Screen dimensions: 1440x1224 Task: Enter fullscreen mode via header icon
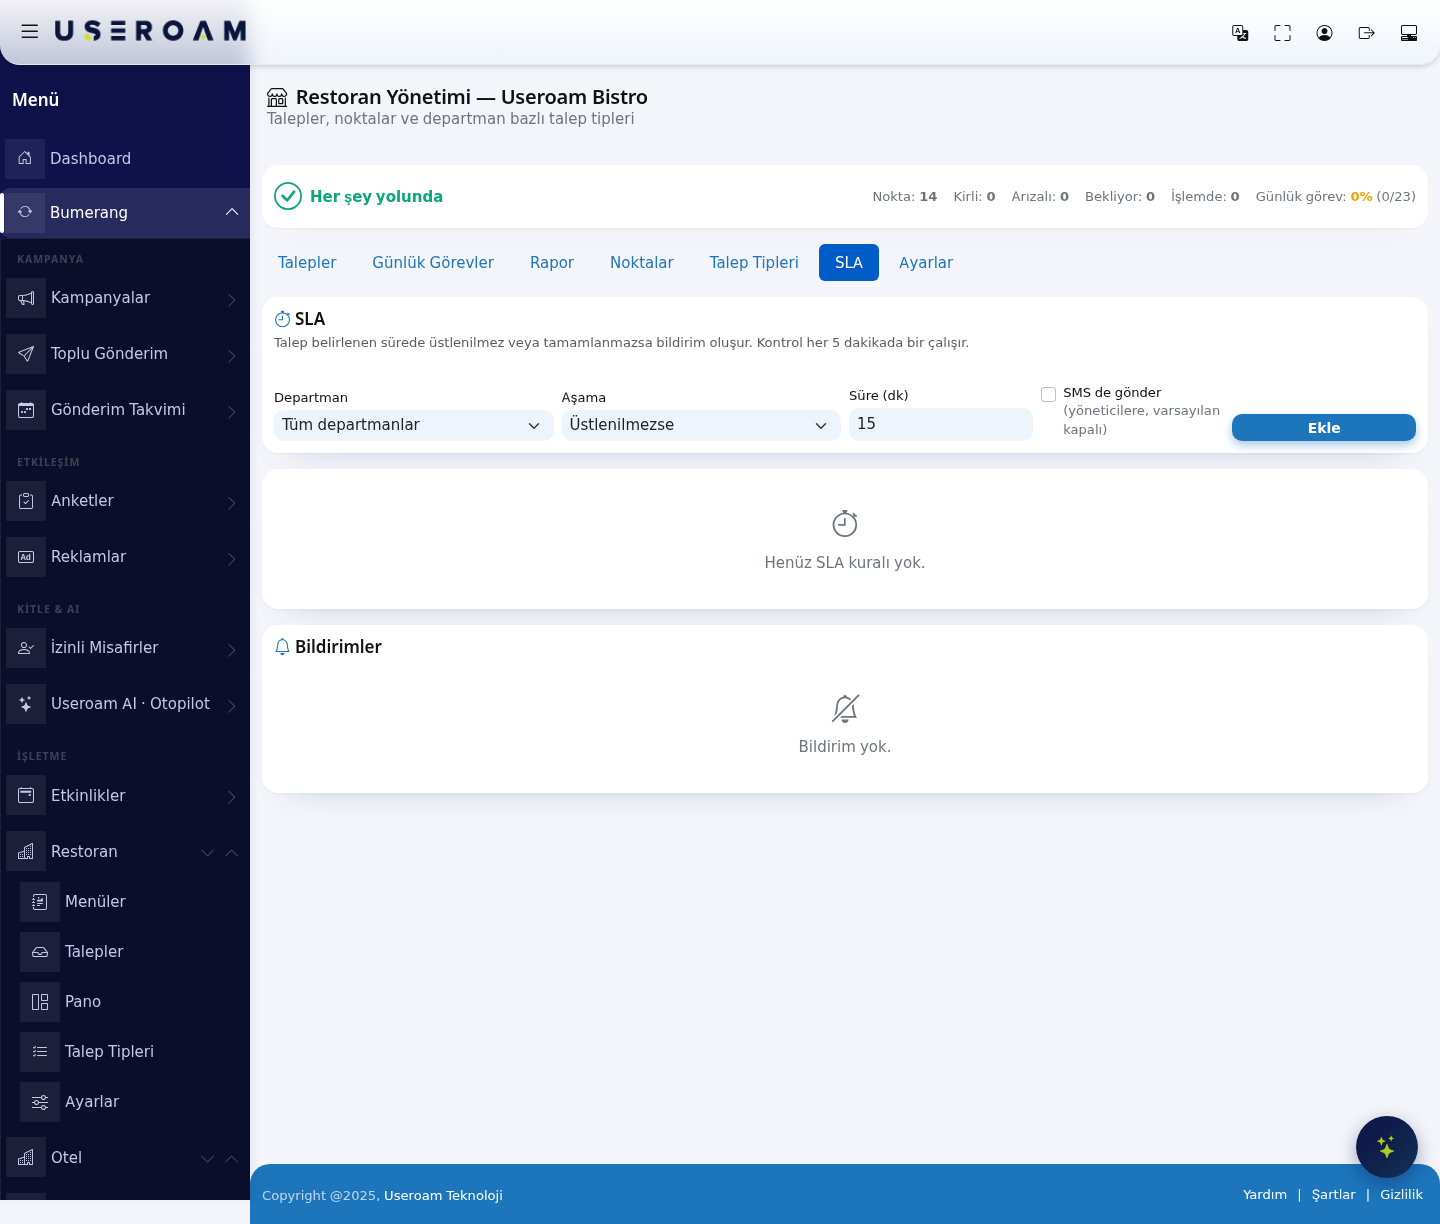pyautogui.click(x=1282, y=33)
